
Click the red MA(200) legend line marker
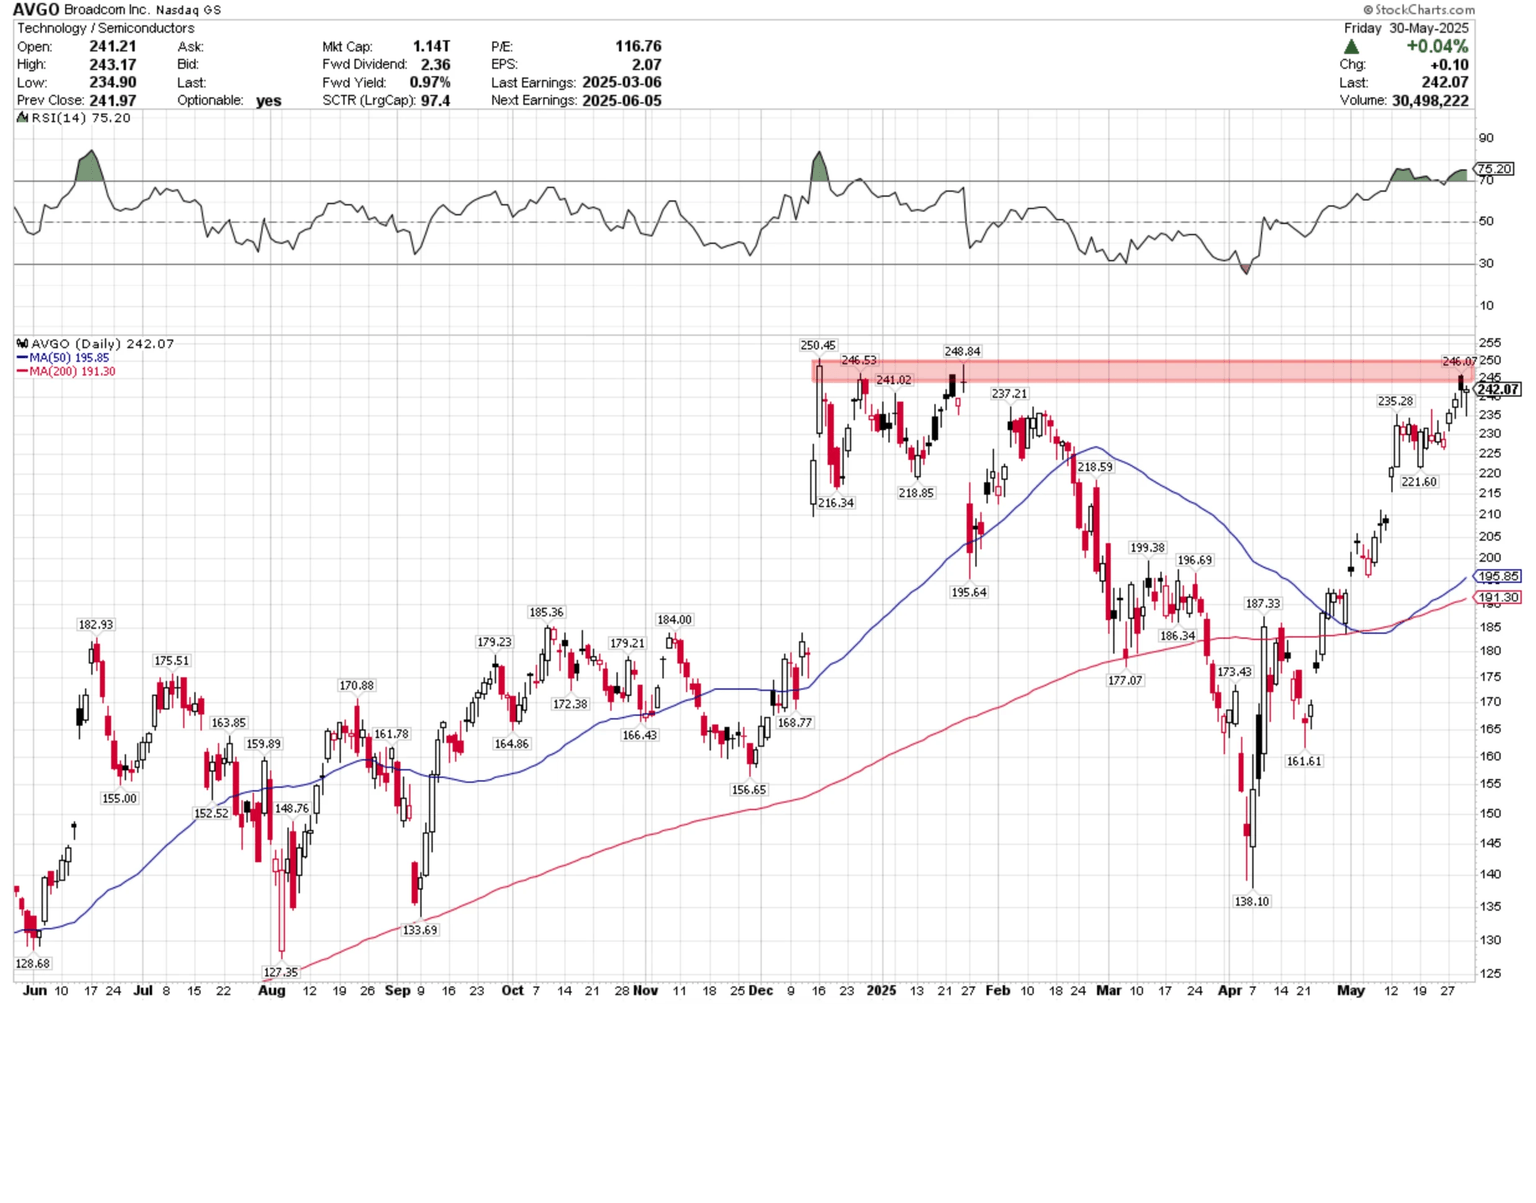(x=22, y=372)
